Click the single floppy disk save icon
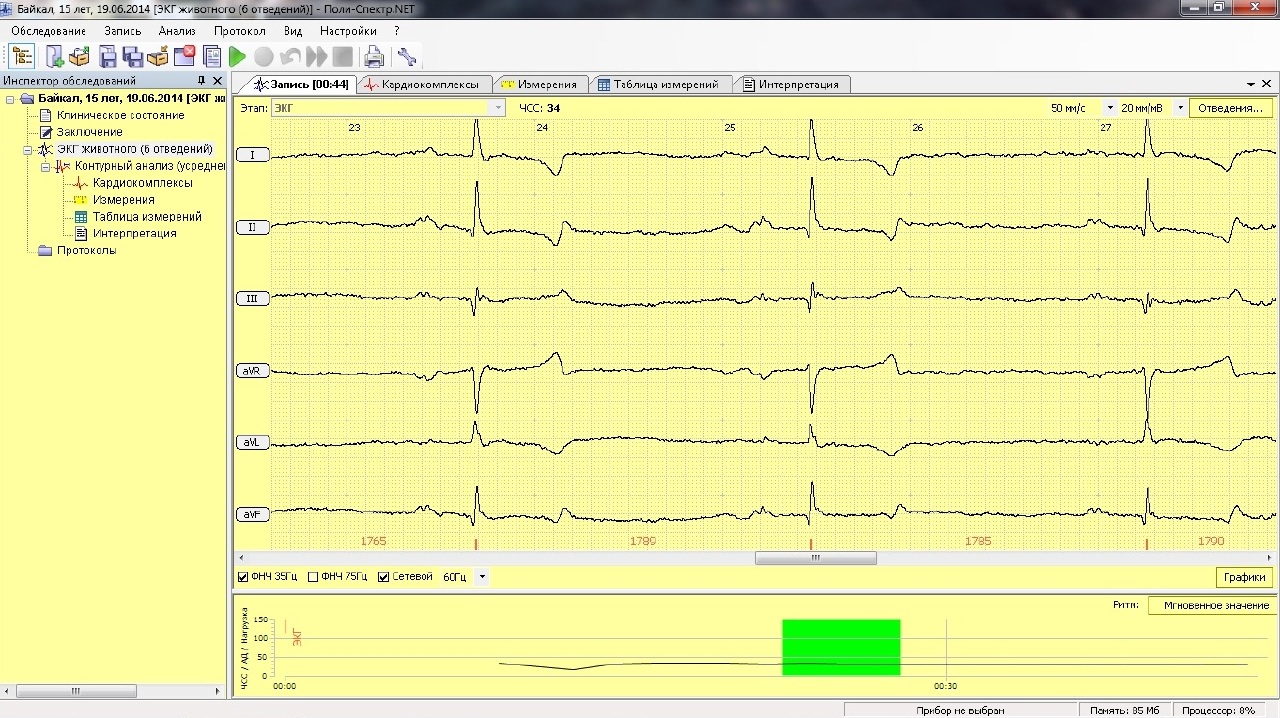 point(108,56)
